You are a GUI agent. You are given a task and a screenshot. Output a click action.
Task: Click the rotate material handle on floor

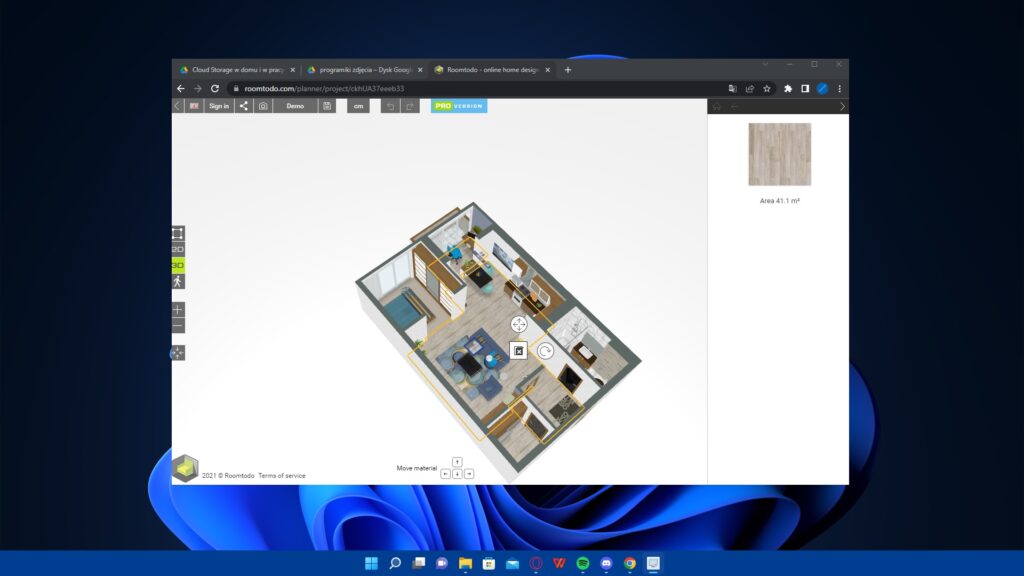[545, 351]
